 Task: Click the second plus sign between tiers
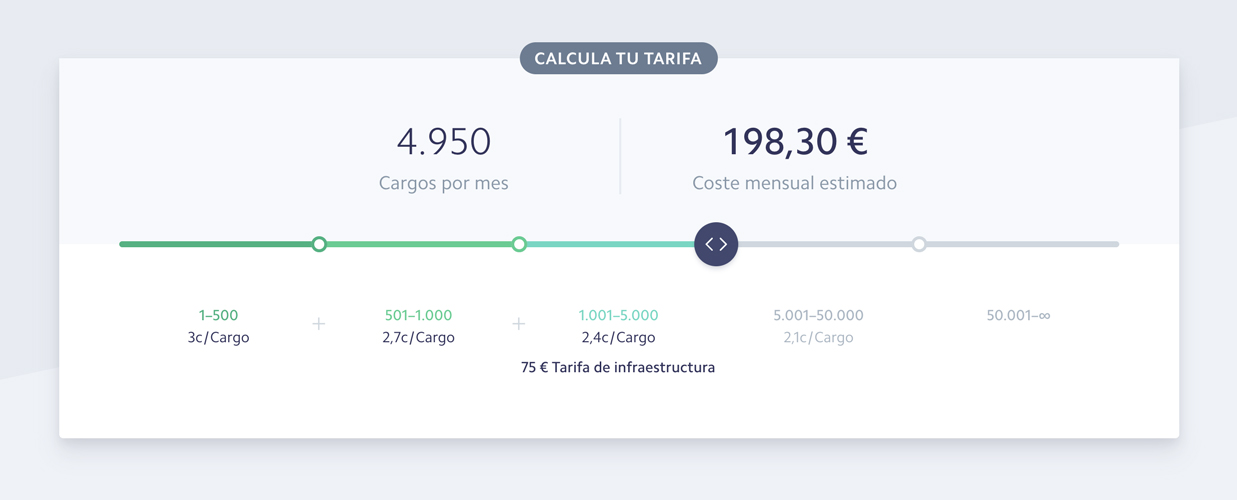coord(519,324)
